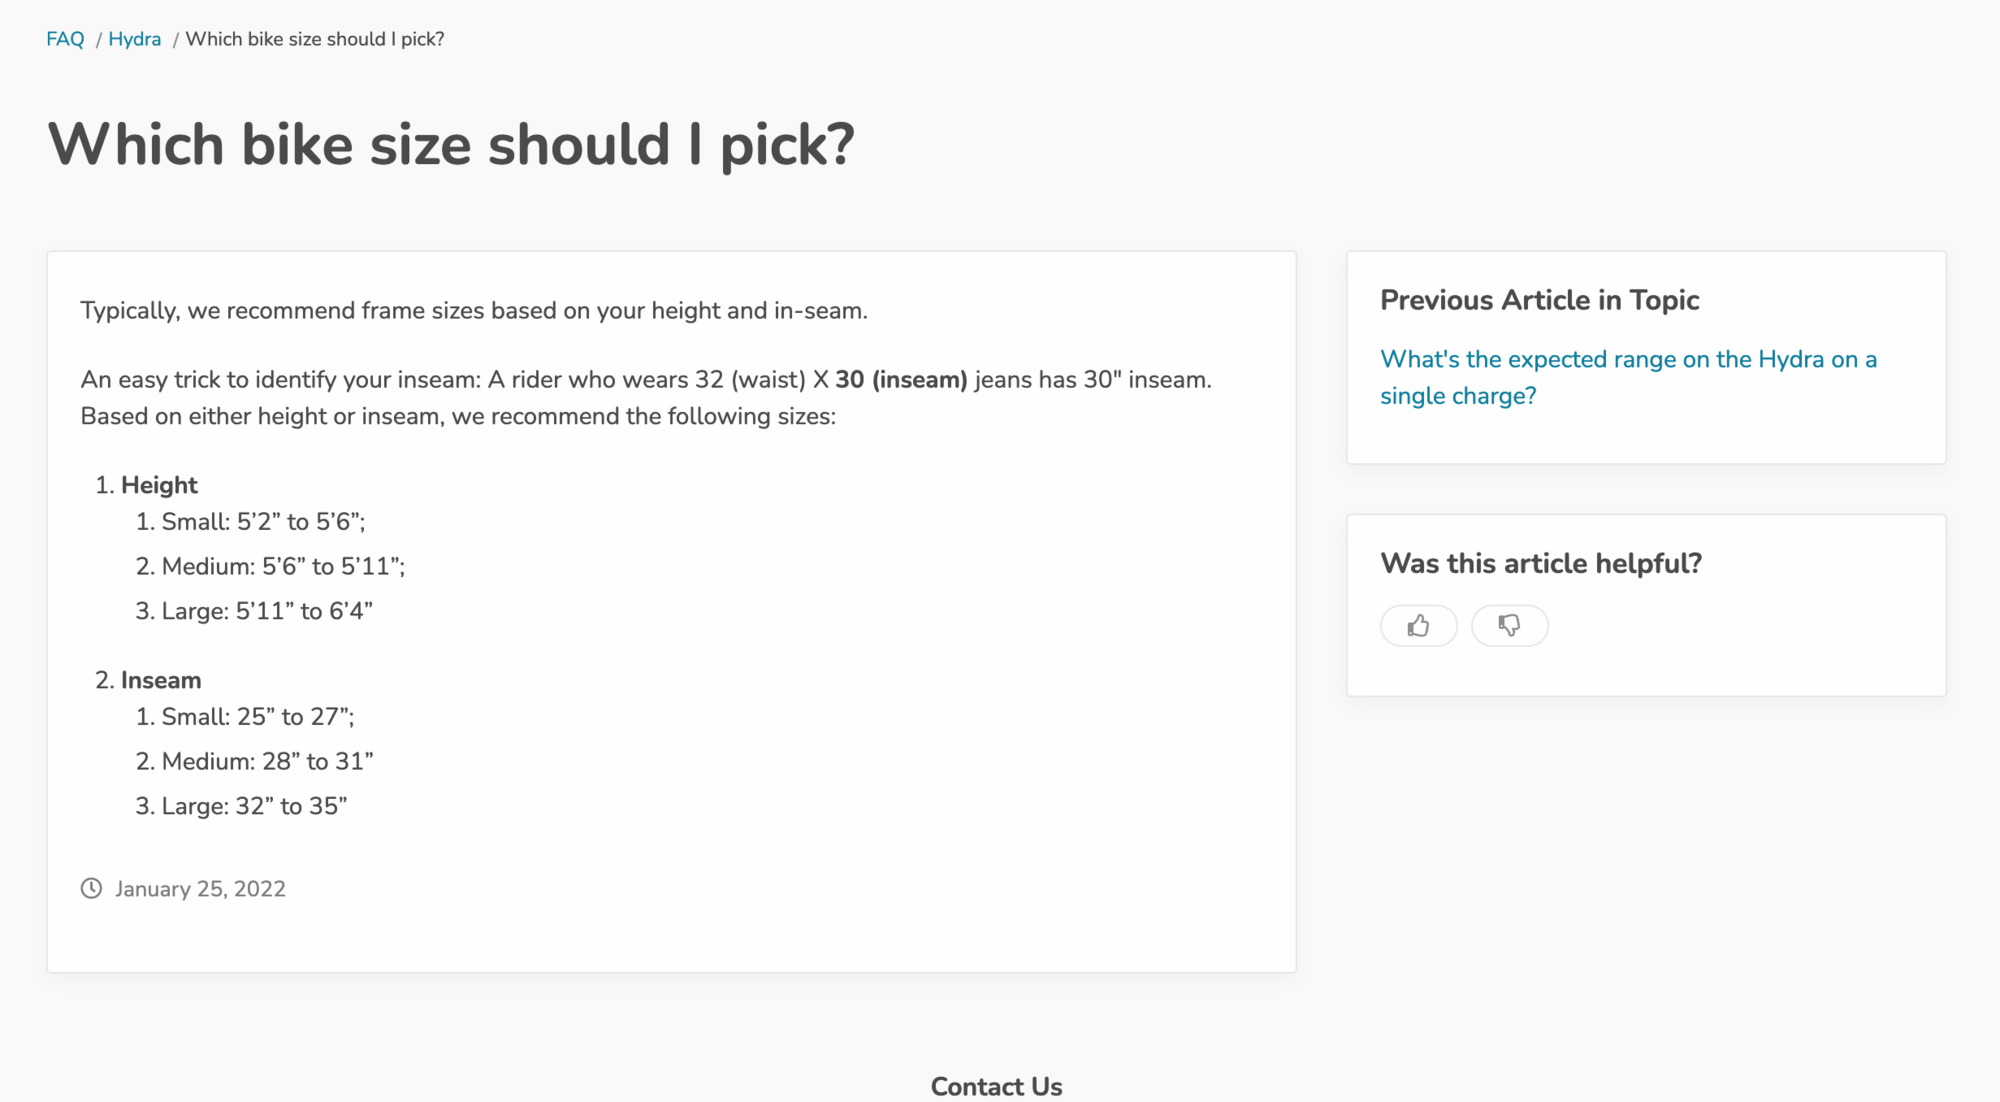Screen dimensions: 2000x1102
Task: Open previous article about Hydra expected range
Action: (x=1627, y=377)
